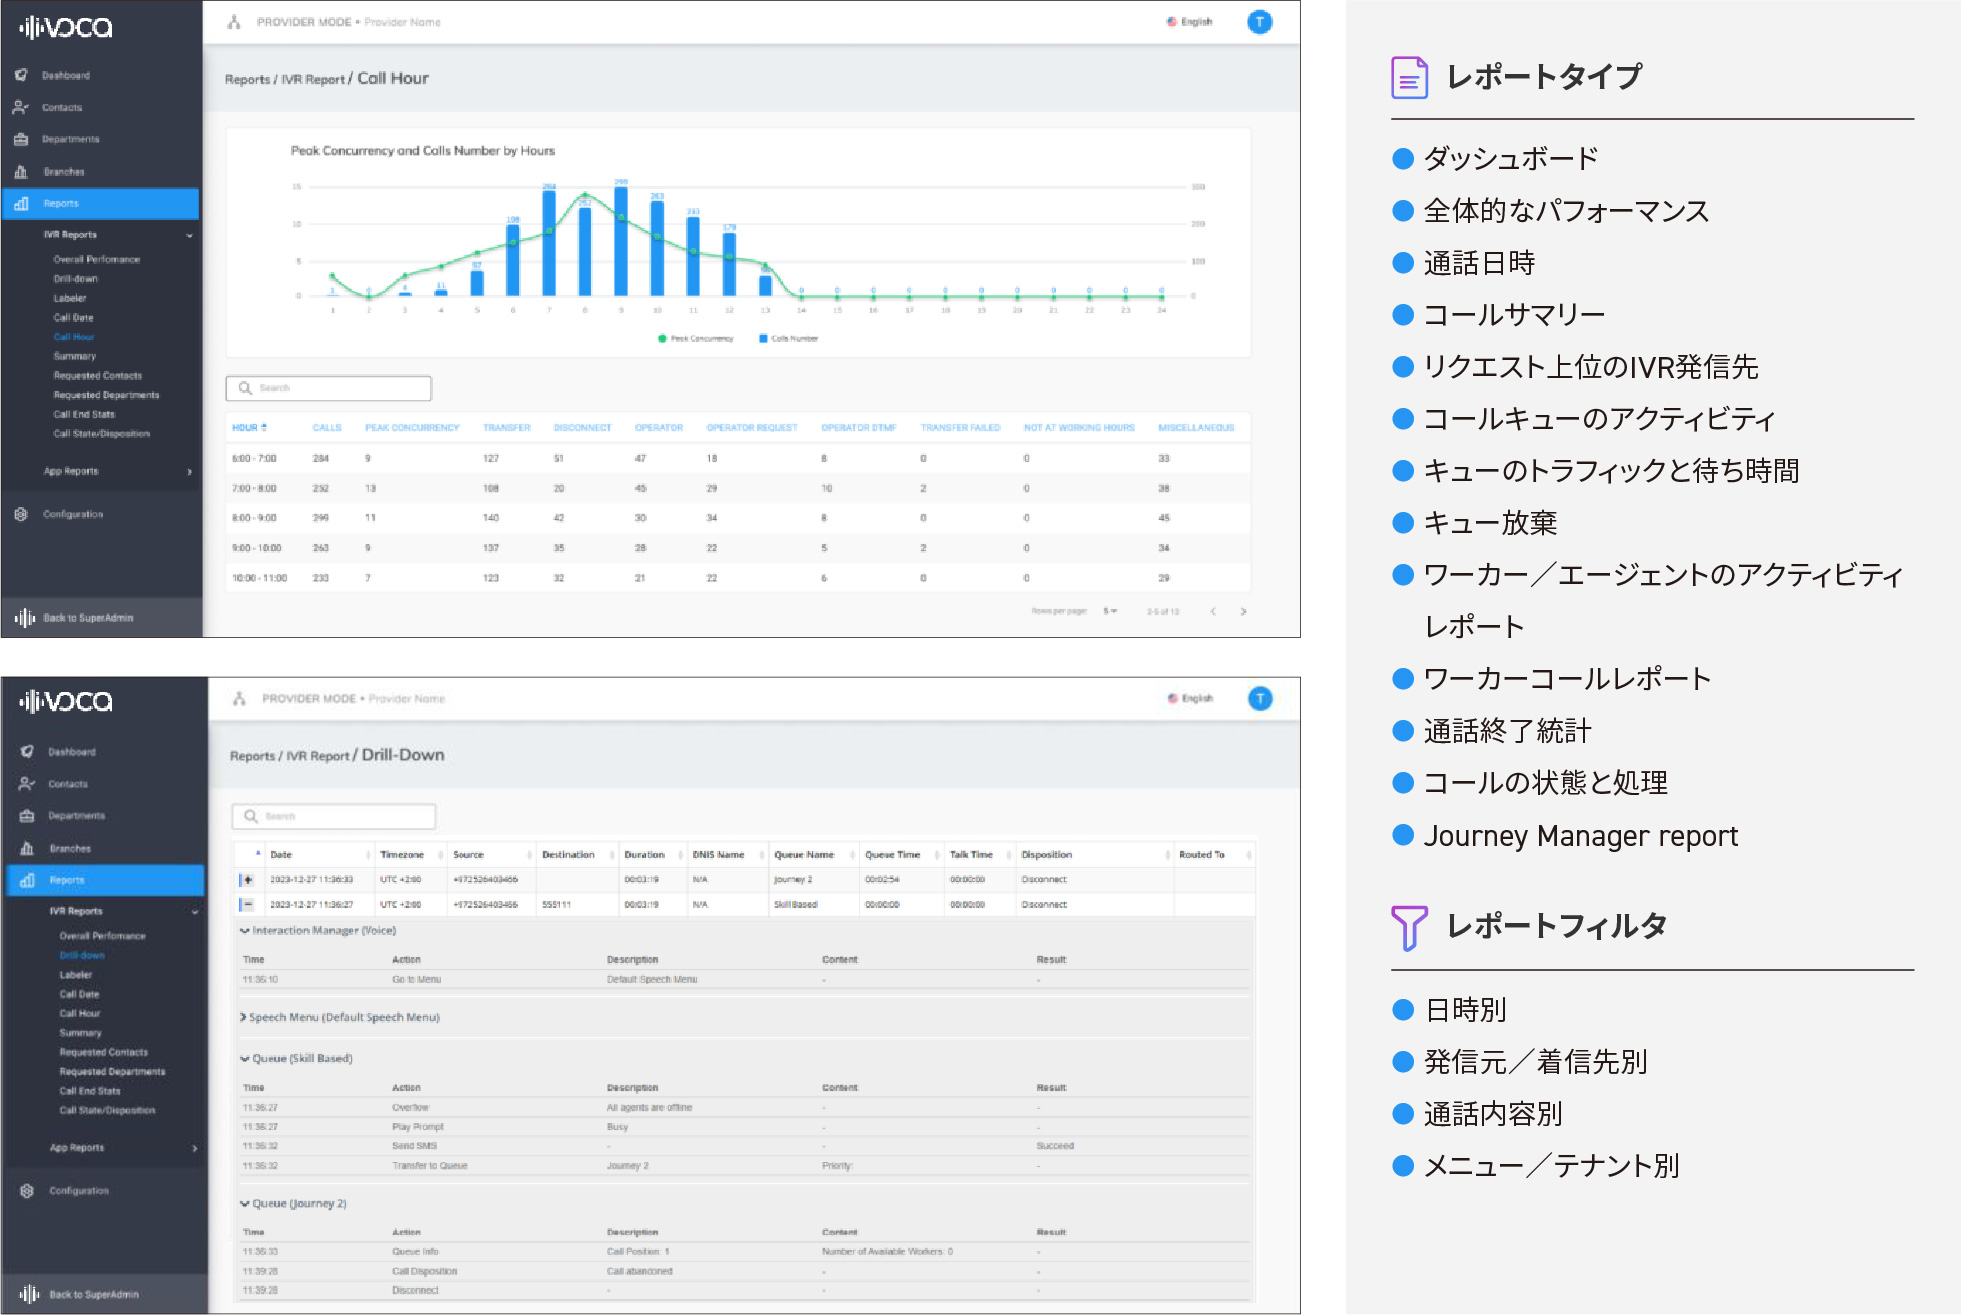Open Dashboard icon in Drill-Down page sidebar
Viewport: 1961px width, 1315px height.
[x=27, y=751]
